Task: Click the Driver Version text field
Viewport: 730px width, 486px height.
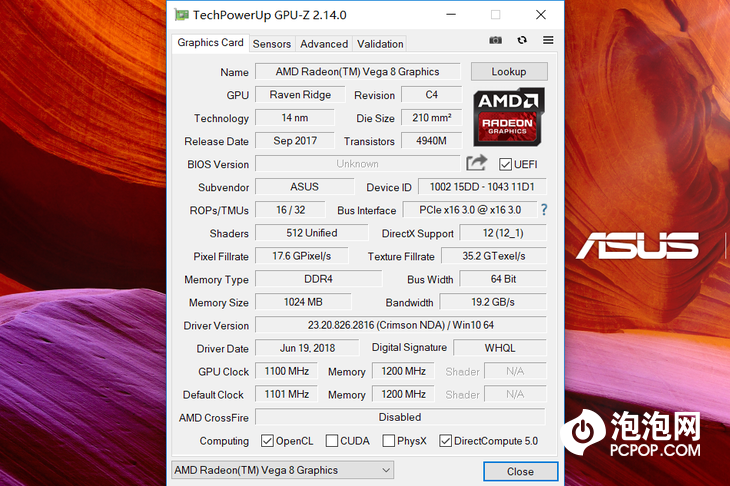Action: point(400,325)
